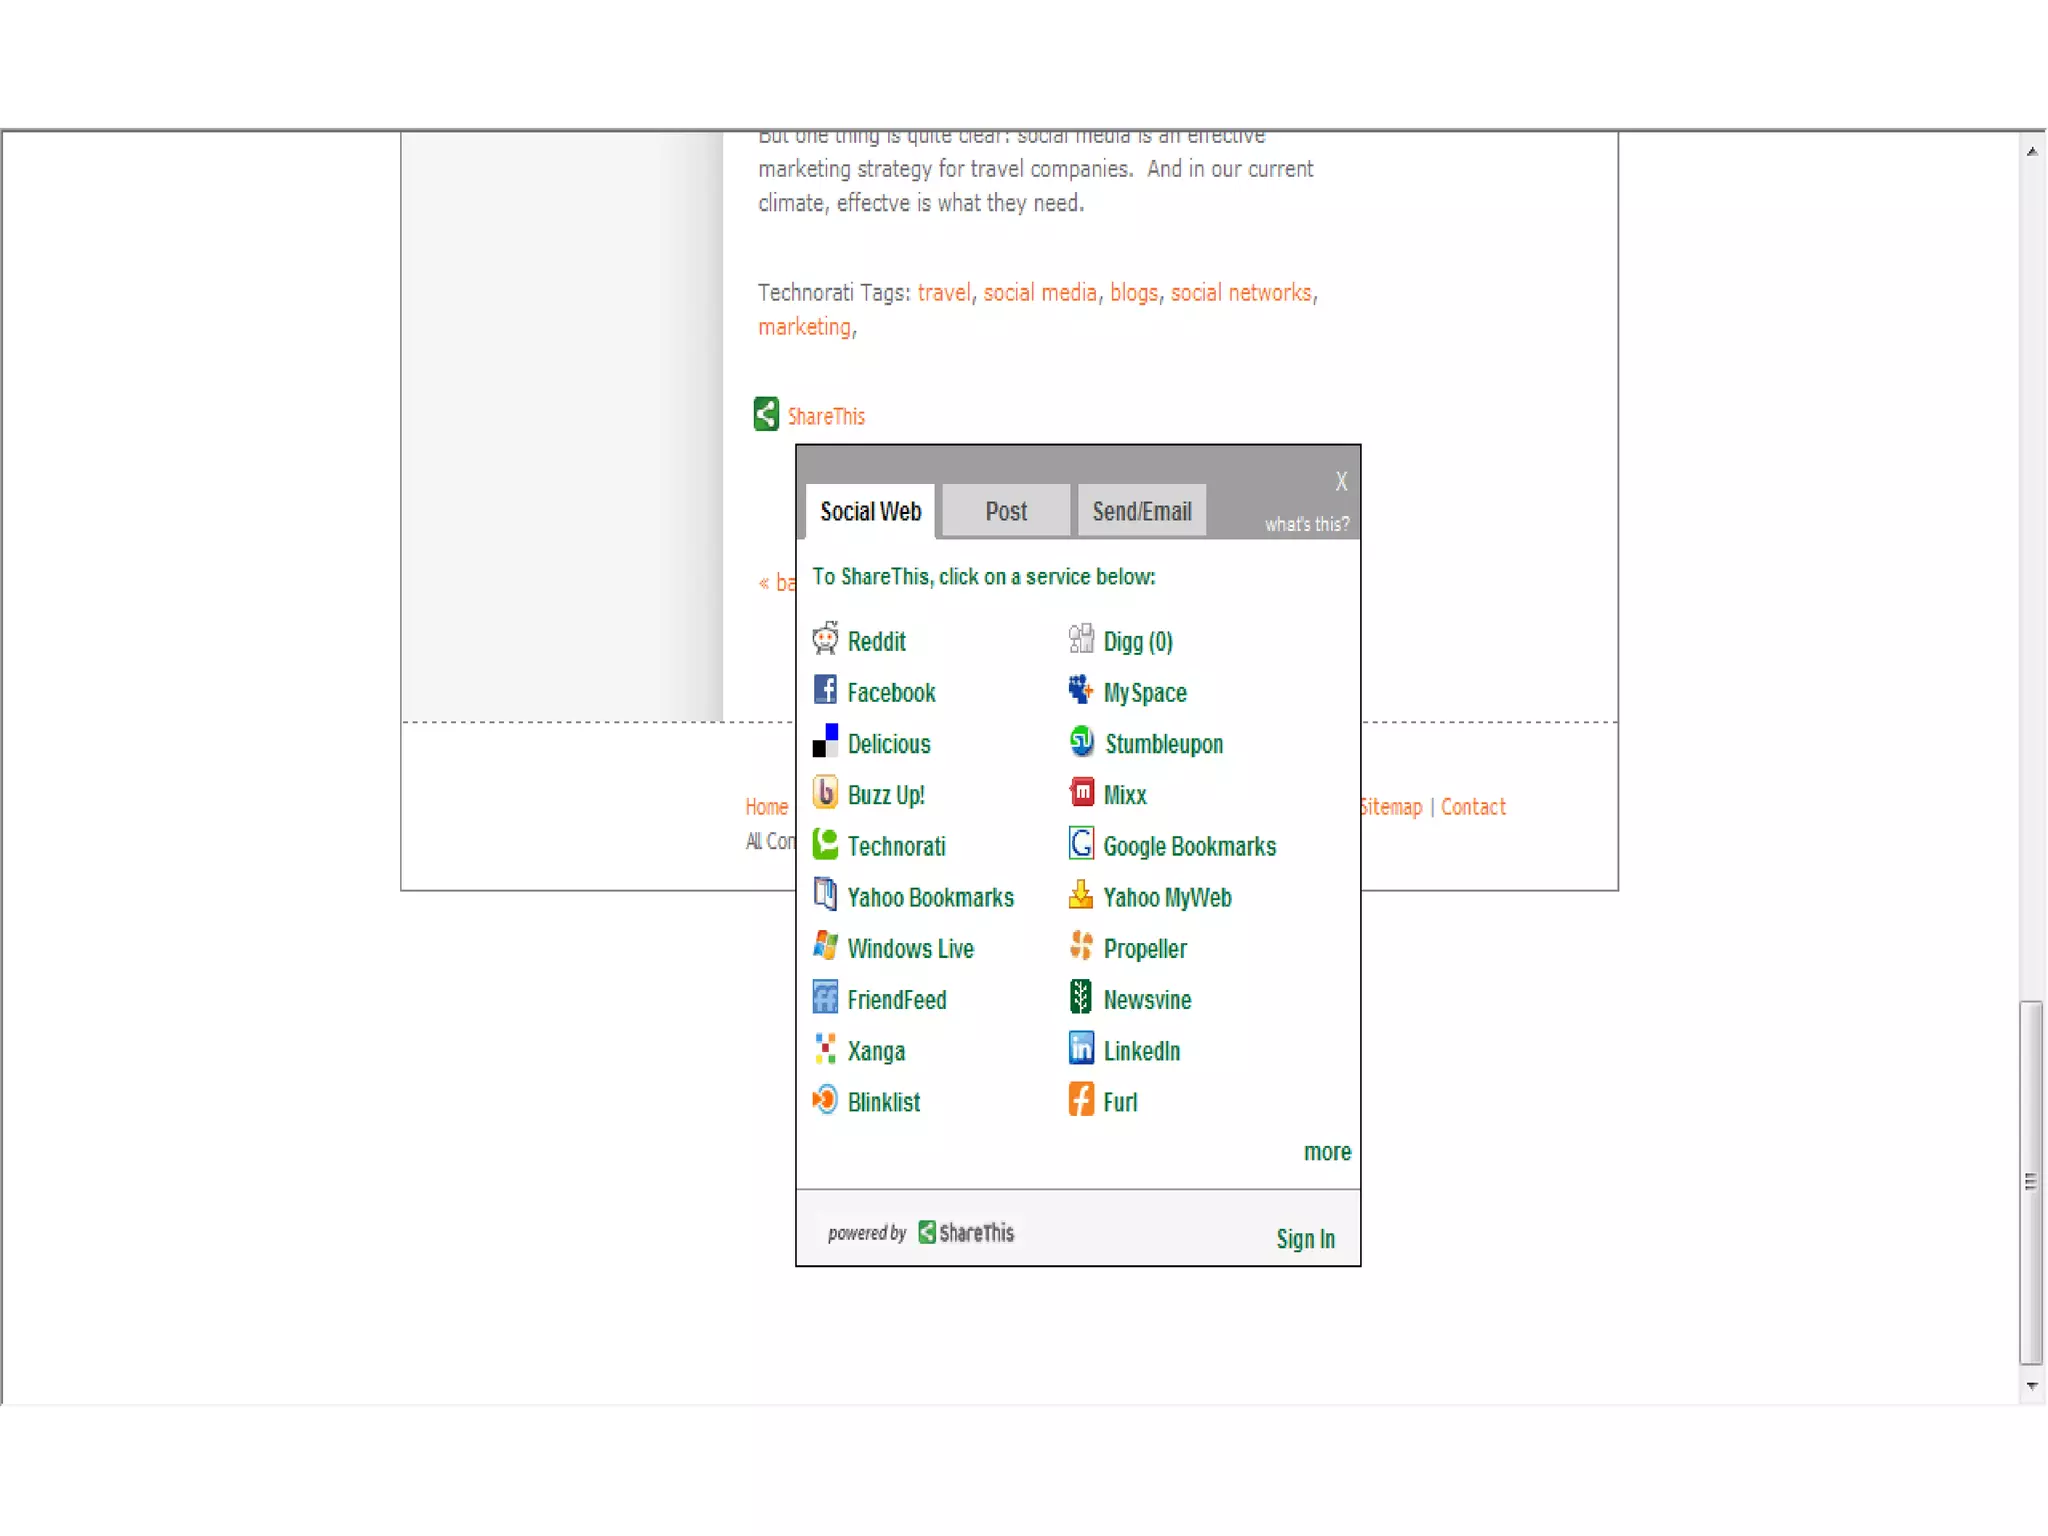2048x1536 pixels.
Task: Open the travel Technorati tag
Action: [x=944, y=293]
